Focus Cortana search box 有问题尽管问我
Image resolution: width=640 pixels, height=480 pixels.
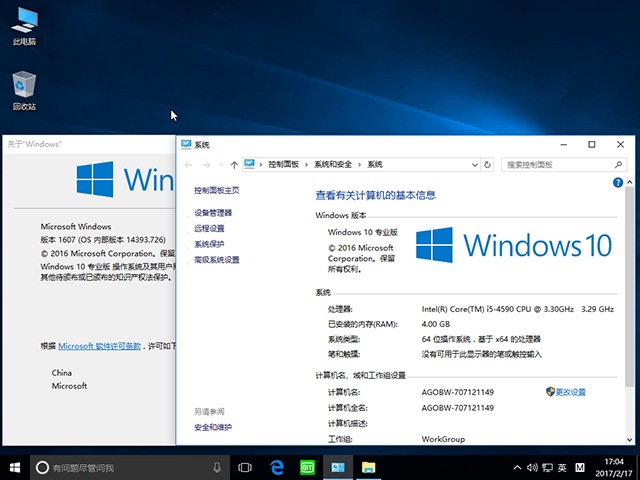click(130, 467)
